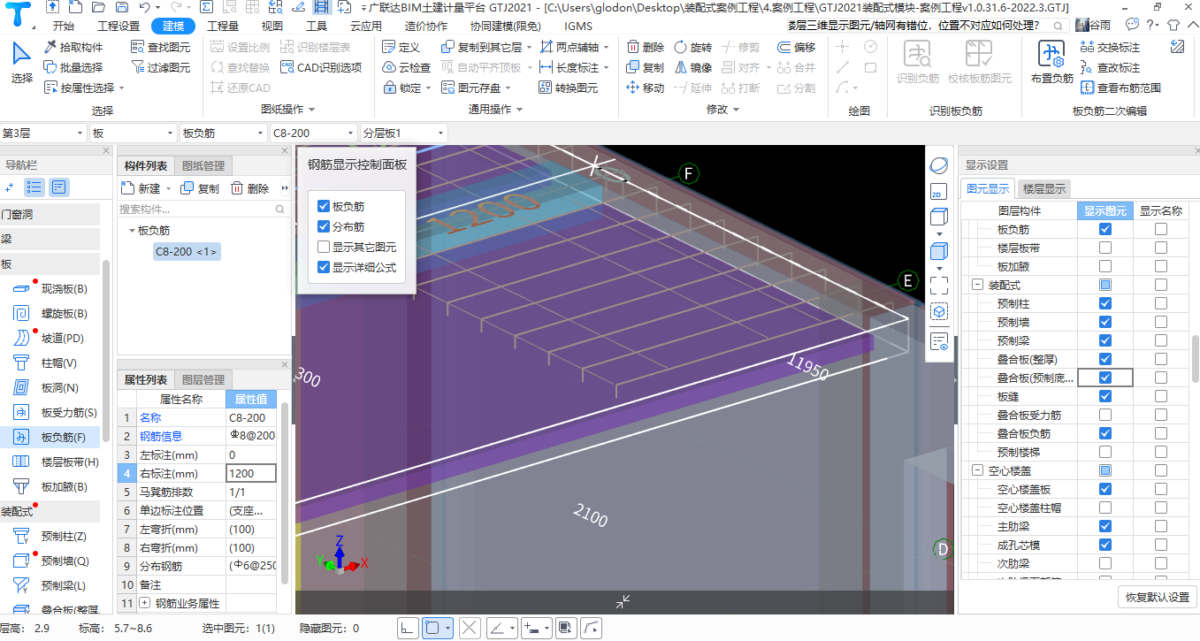Toggle 显示详细公式 checkbox
1200x641 pixels.
coord(323,267)
